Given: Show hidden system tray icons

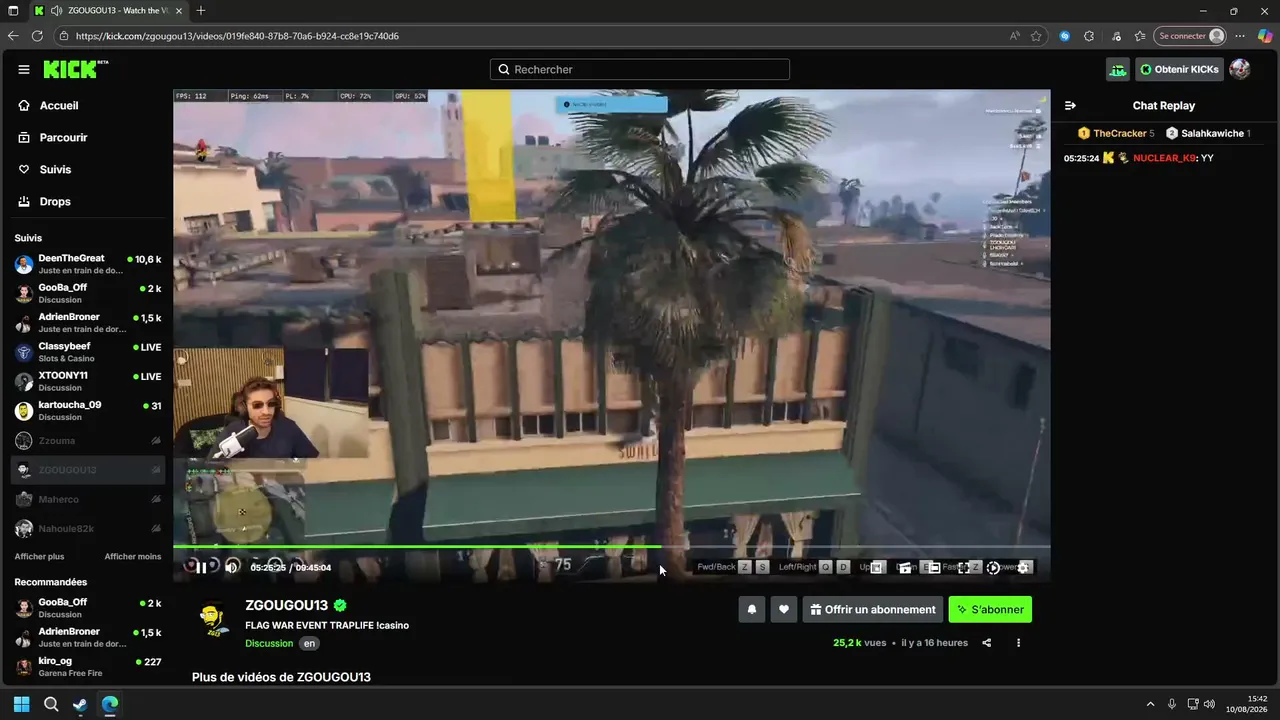Looking at the screenshot, I should pyautogui.click(x=1150, y=704).
